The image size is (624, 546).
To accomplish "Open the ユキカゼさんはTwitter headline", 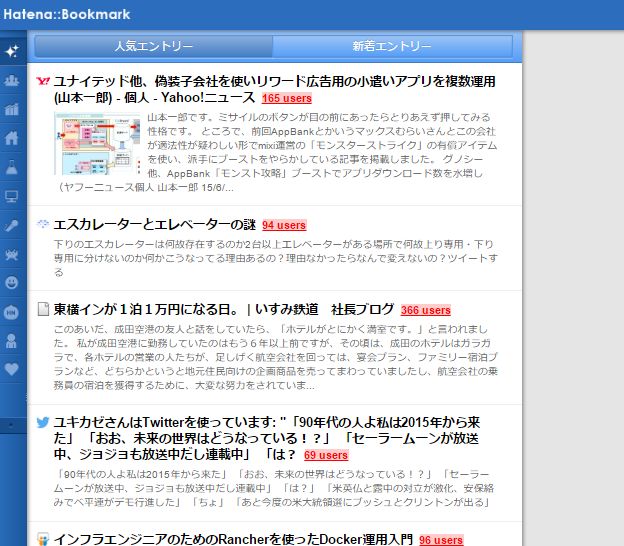I will pos(267,439).
